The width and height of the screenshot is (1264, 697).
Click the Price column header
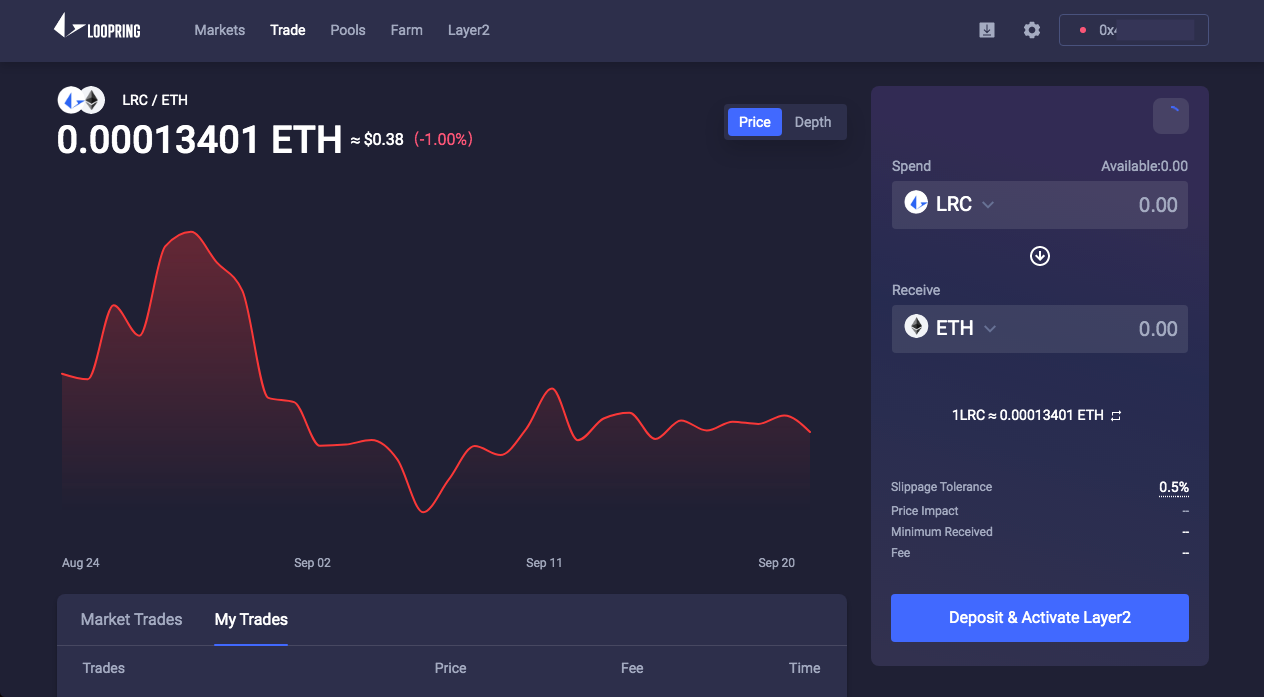(x=450, y=668)
